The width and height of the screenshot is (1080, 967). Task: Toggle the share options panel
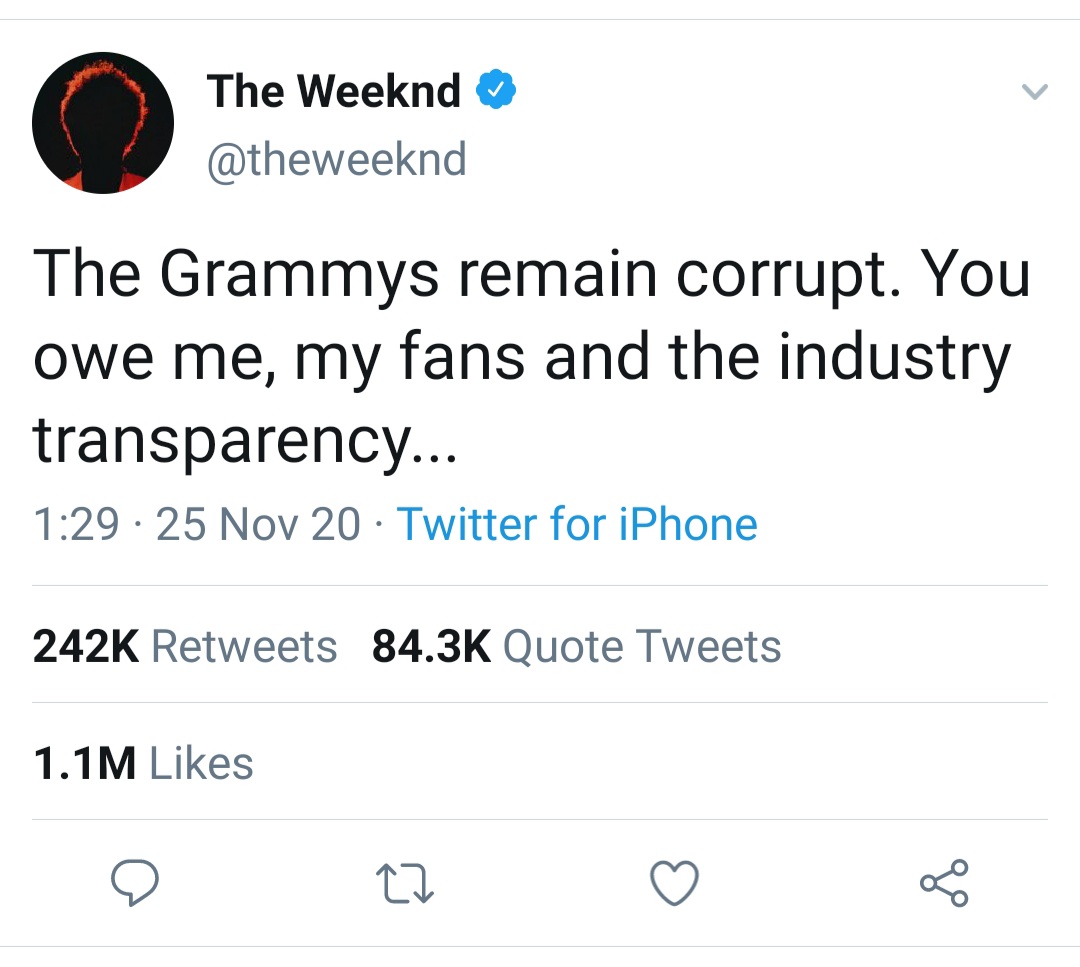click(x=943, y=883)
